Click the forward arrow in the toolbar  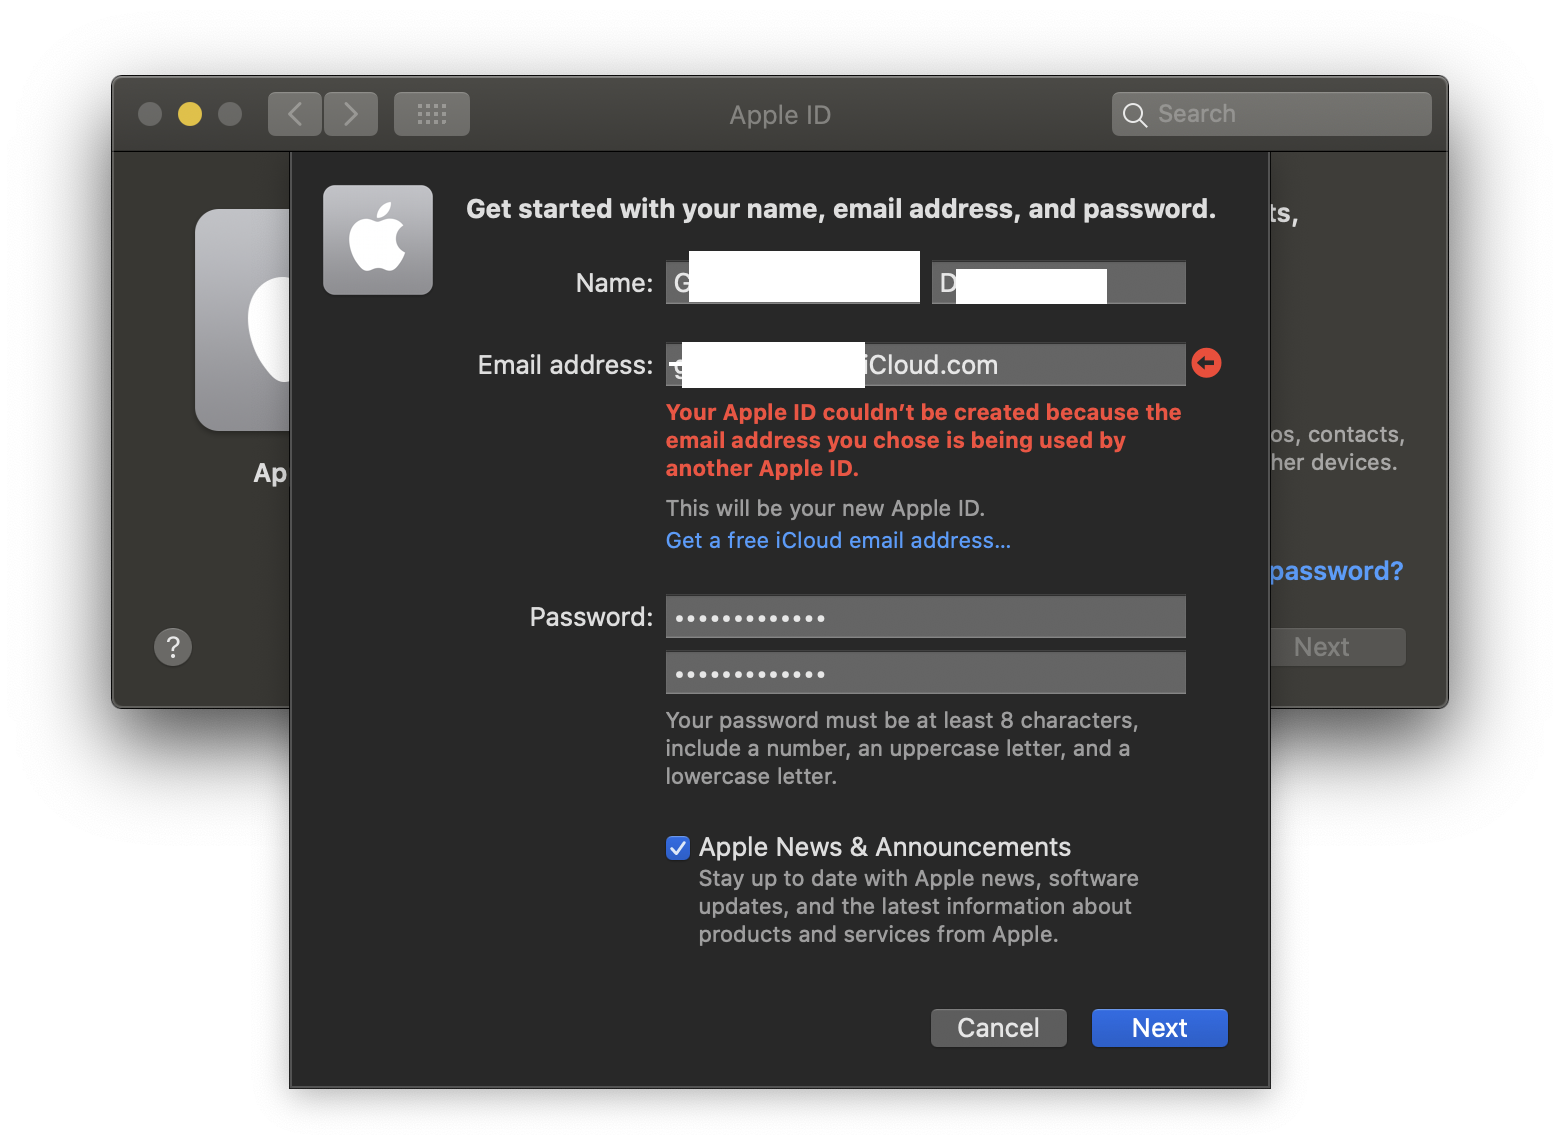click(351, 114)
